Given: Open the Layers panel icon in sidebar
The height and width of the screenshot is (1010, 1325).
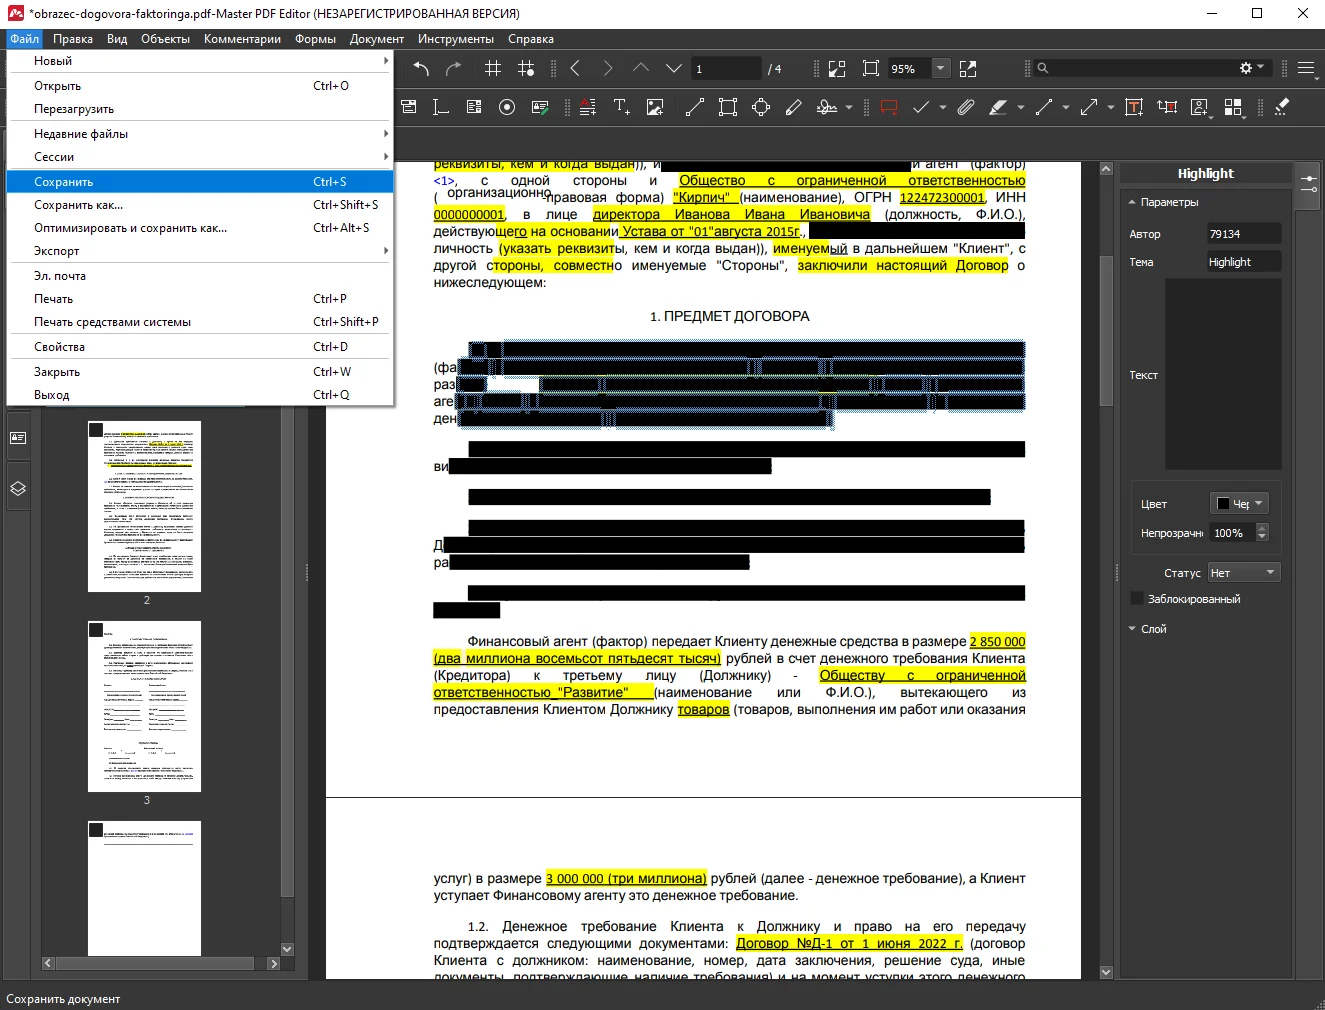Looking at the screenshot, I should coord(17,489).
